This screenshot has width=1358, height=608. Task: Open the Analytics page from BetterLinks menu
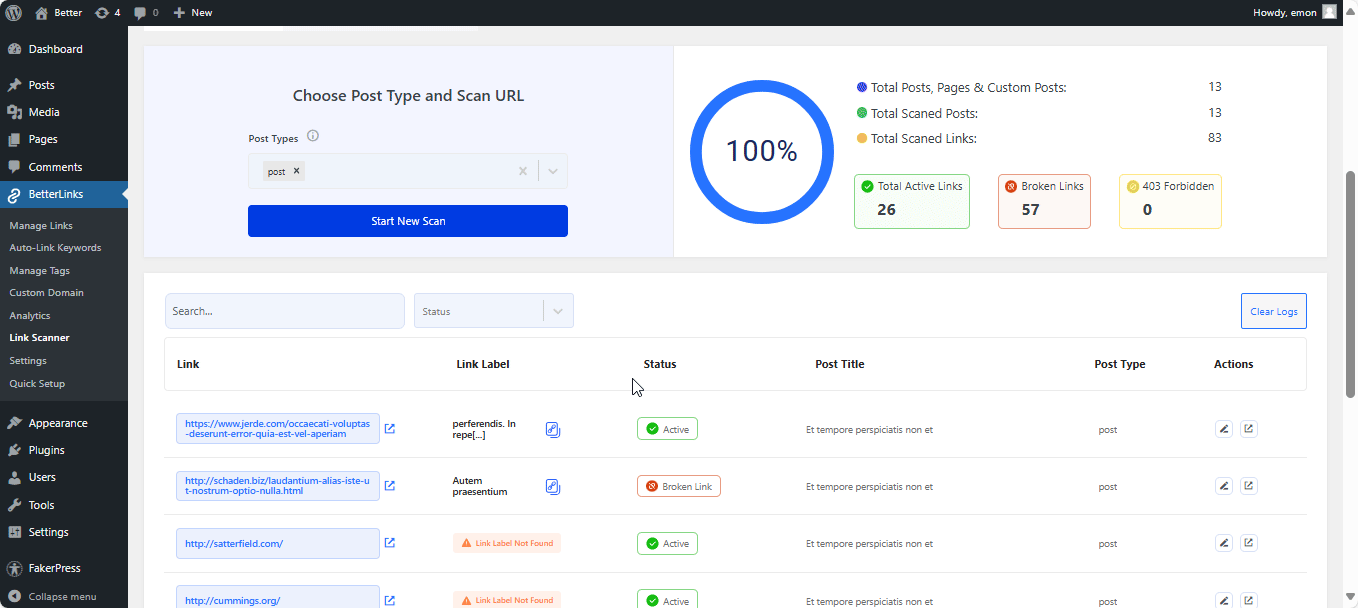click(x=30, y=314)
